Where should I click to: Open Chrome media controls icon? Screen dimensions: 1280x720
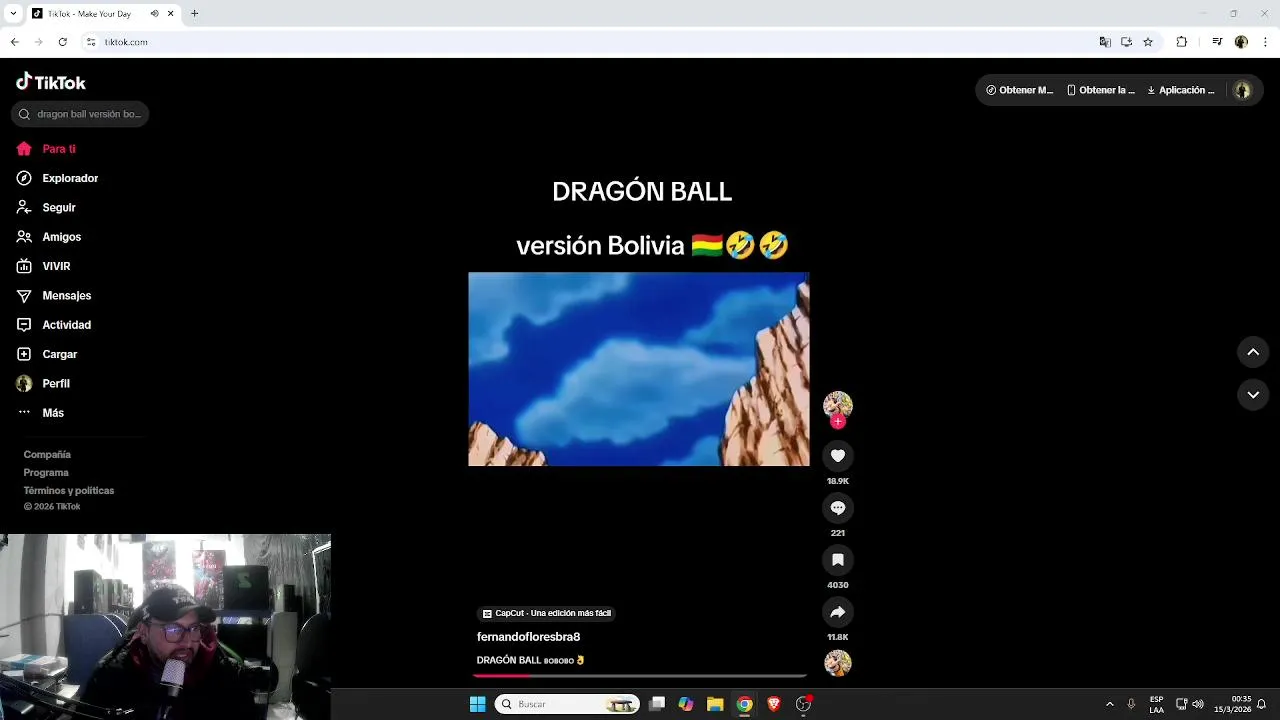click(x=1217, y=42)
